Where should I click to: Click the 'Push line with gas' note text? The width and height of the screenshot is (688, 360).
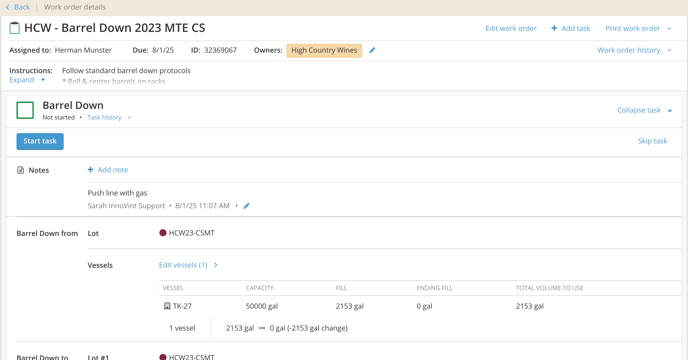[x=117, y=193]
